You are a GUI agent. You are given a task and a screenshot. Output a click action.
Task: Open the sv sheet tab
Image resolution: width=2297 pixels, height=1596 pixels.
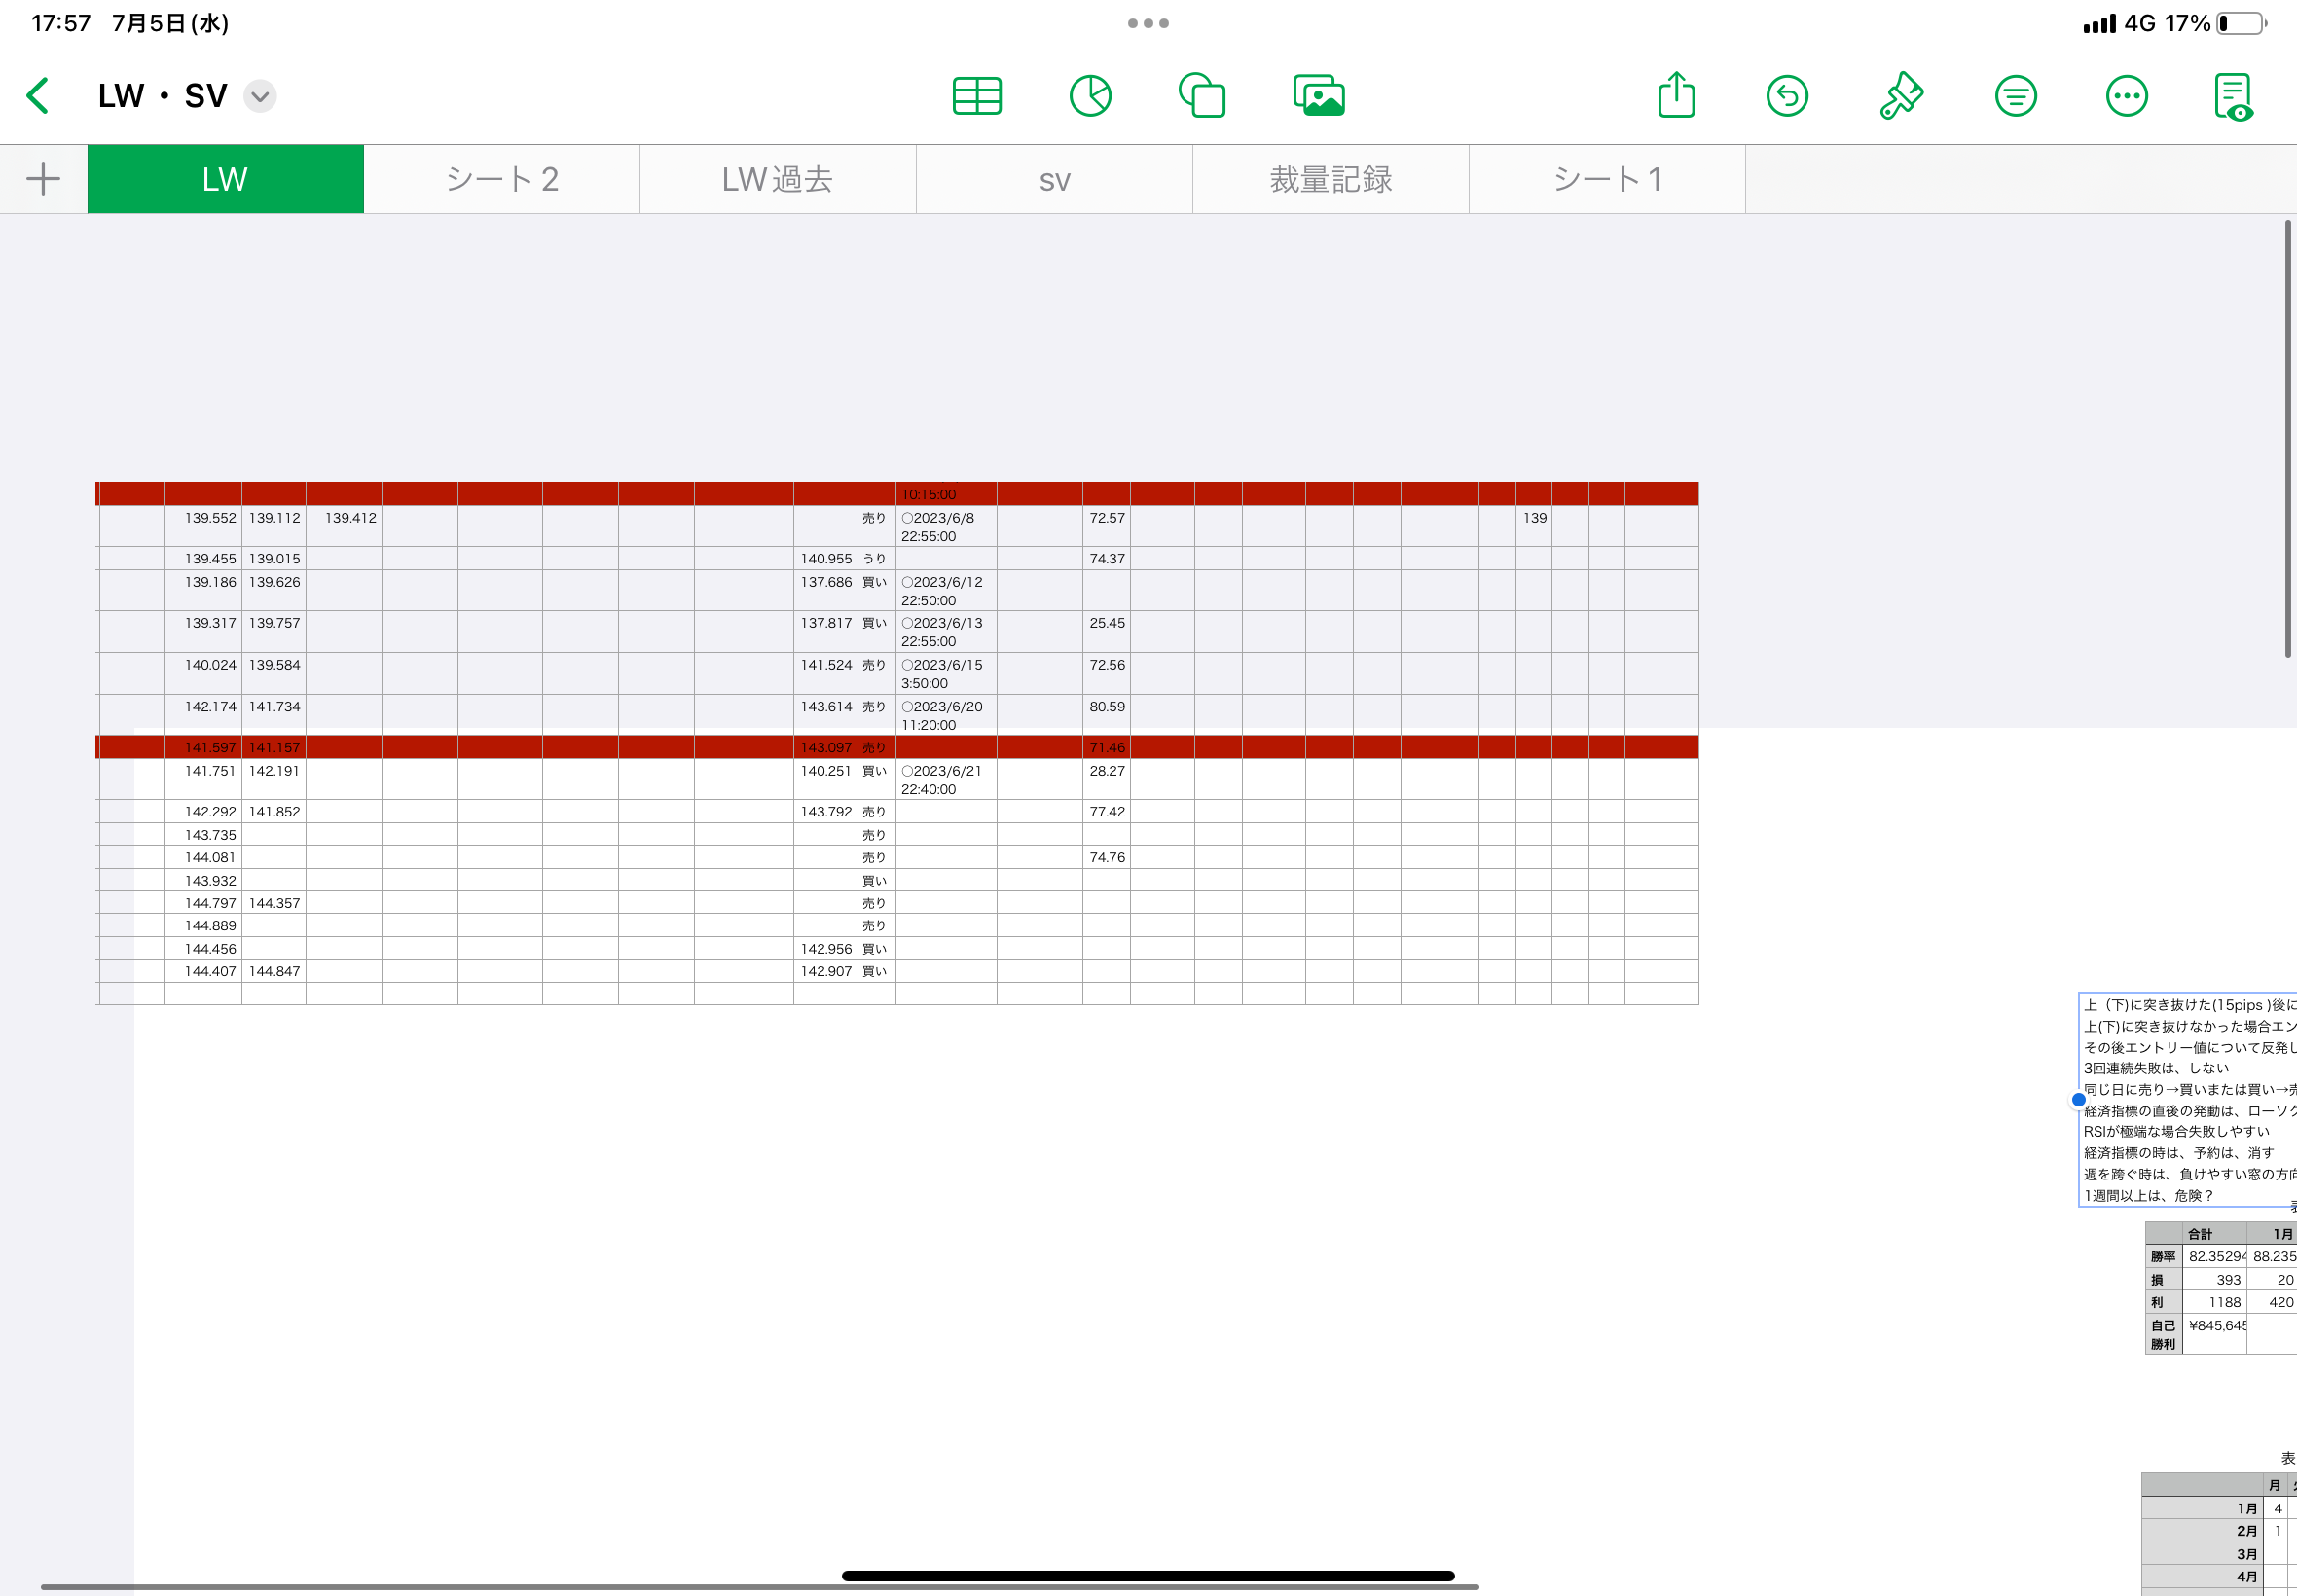1054,179
